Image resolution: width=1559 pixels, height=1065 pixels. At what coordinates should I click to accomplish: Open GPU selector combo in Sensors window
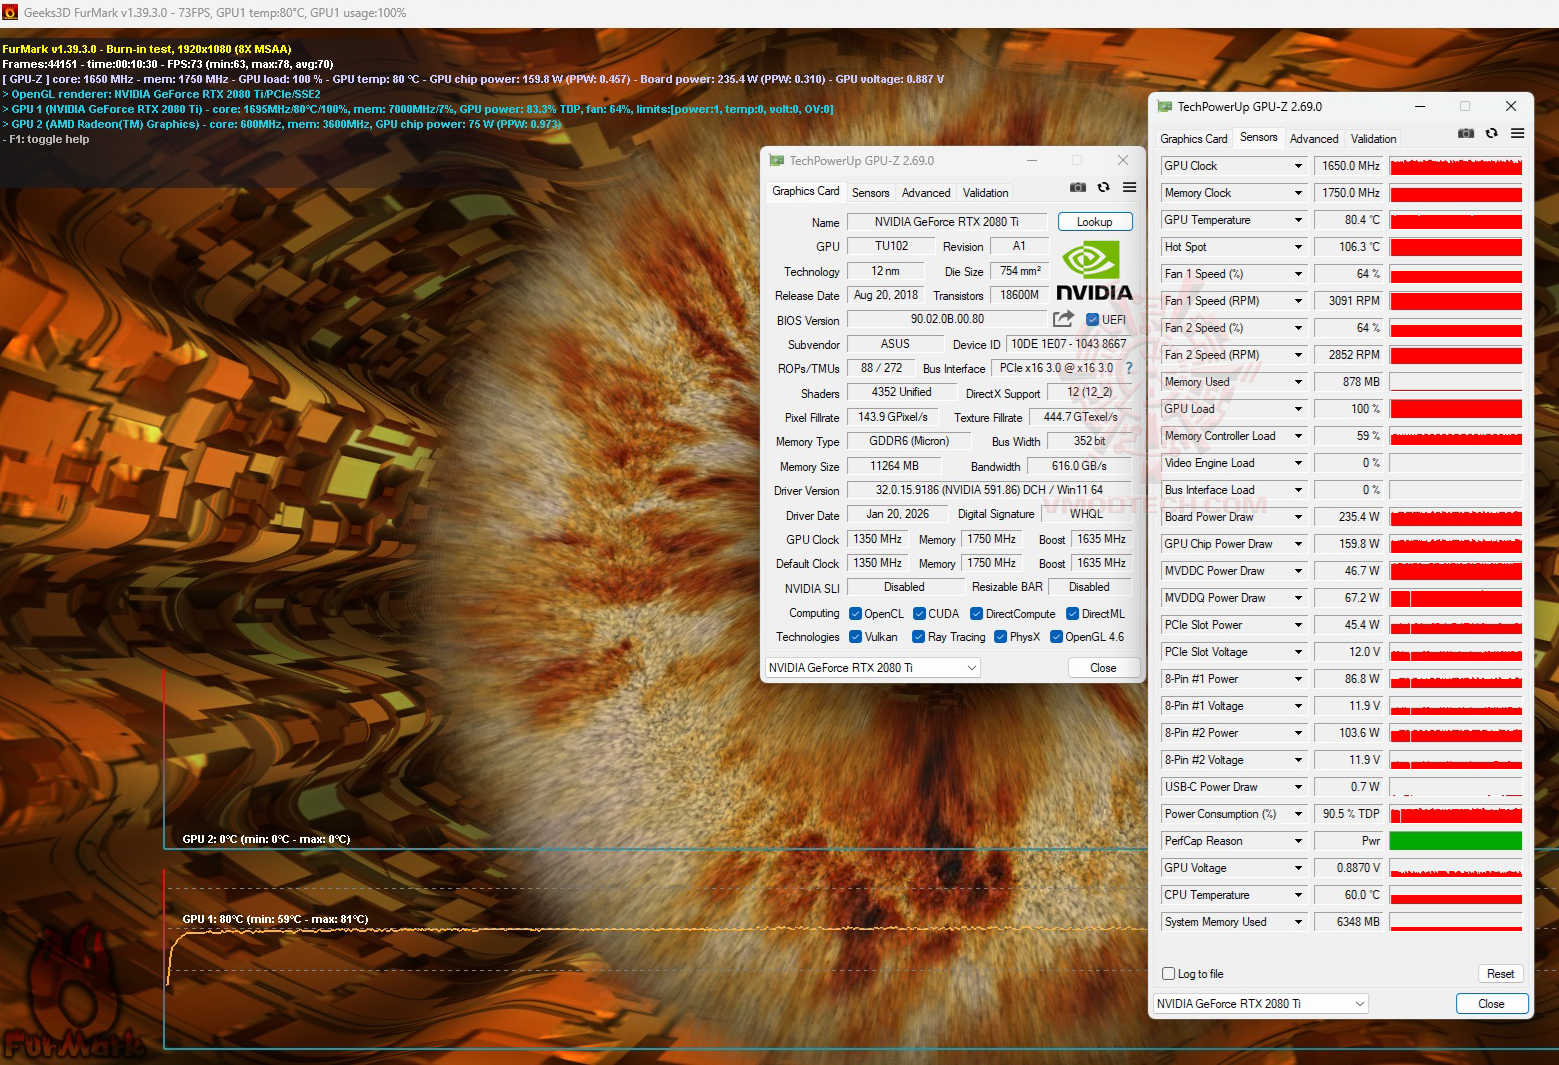coord(1261,1003)
